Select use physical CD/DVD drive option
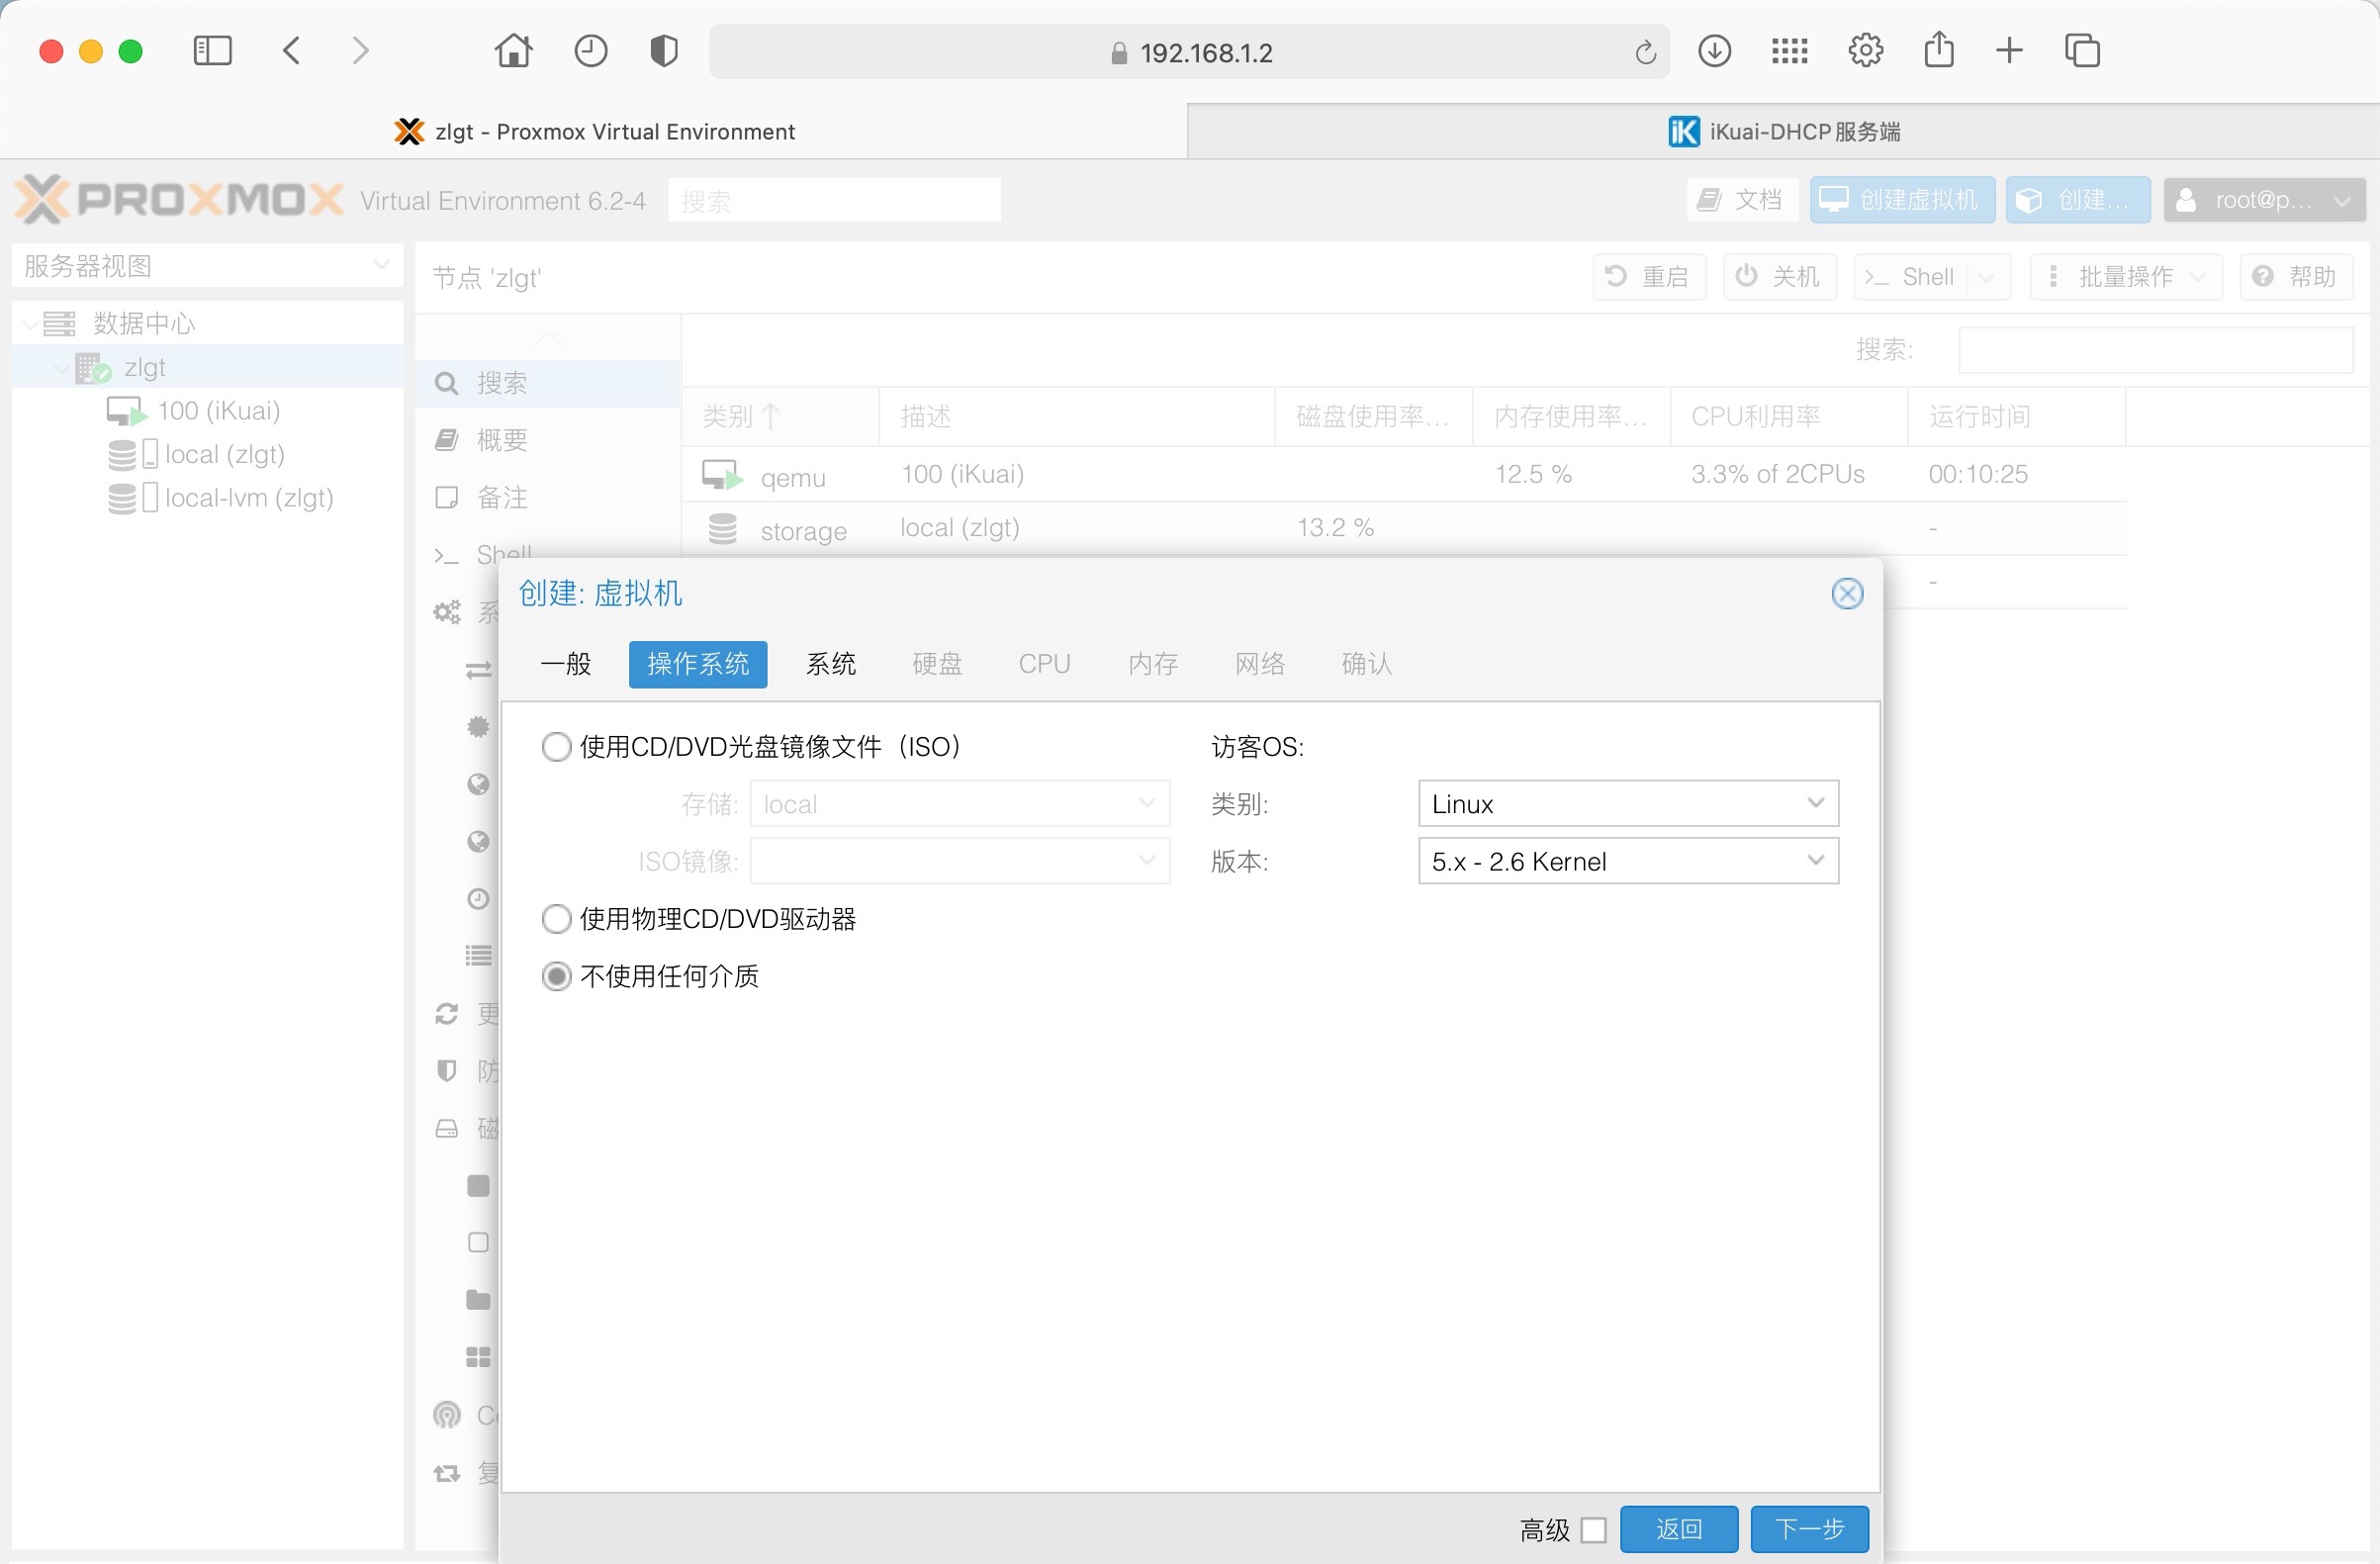 tap(556, 919)
